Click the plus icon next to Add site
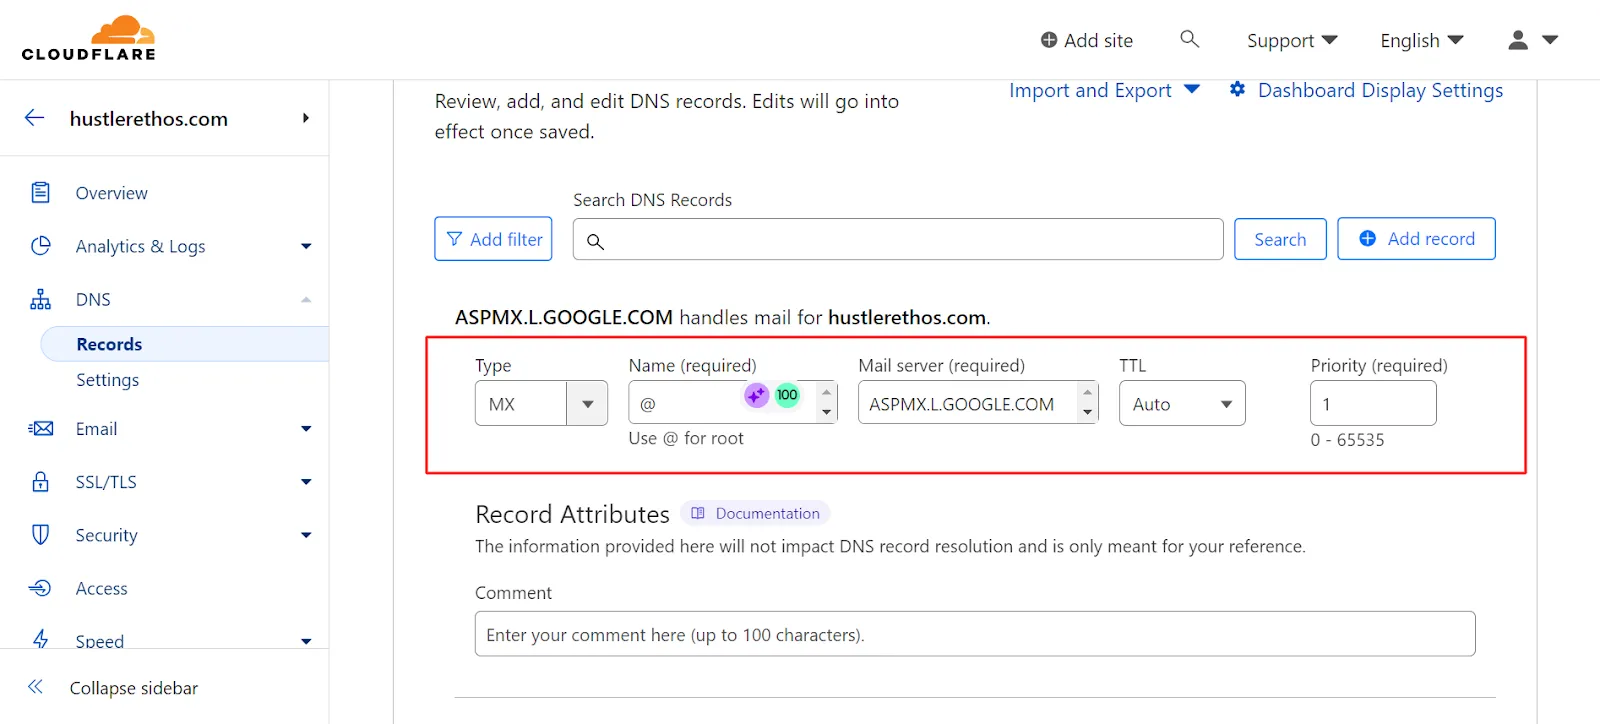This screenshot has height=724, width=1600. (x=1049, y=40)
